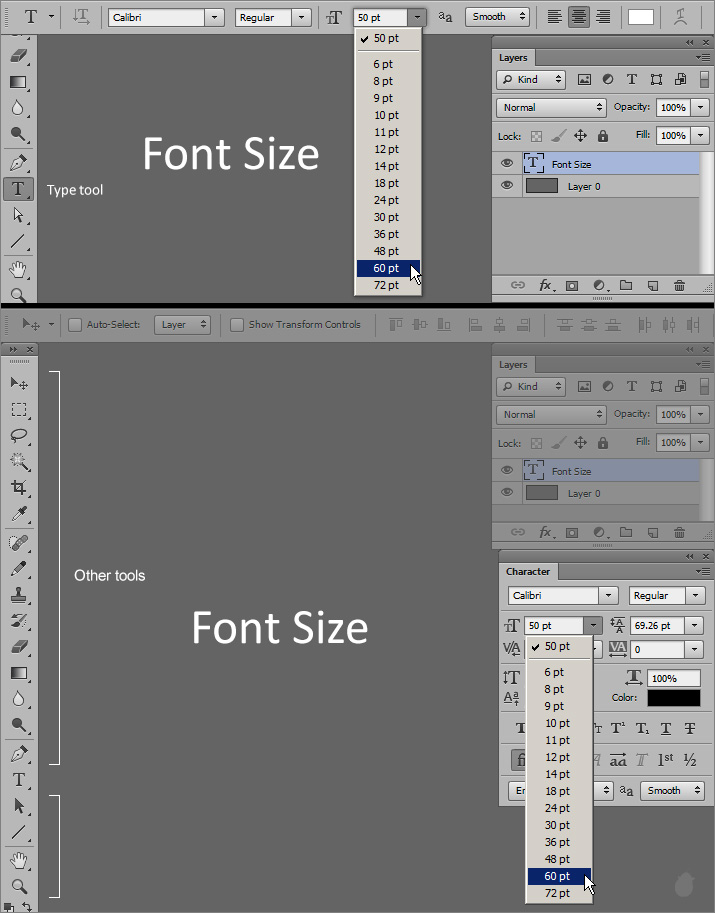This screenshot has width=715, height=913.
Task: Click the black Color swatch in Character panel
Action: 673,698
